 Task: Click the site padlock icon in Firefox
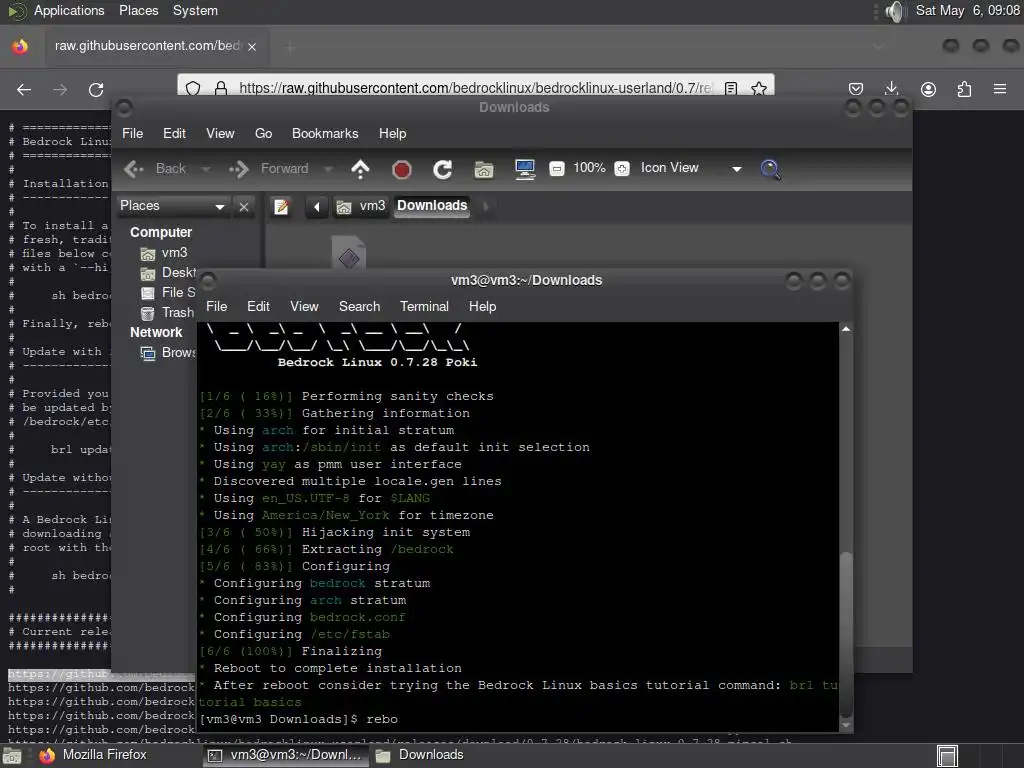221,88
